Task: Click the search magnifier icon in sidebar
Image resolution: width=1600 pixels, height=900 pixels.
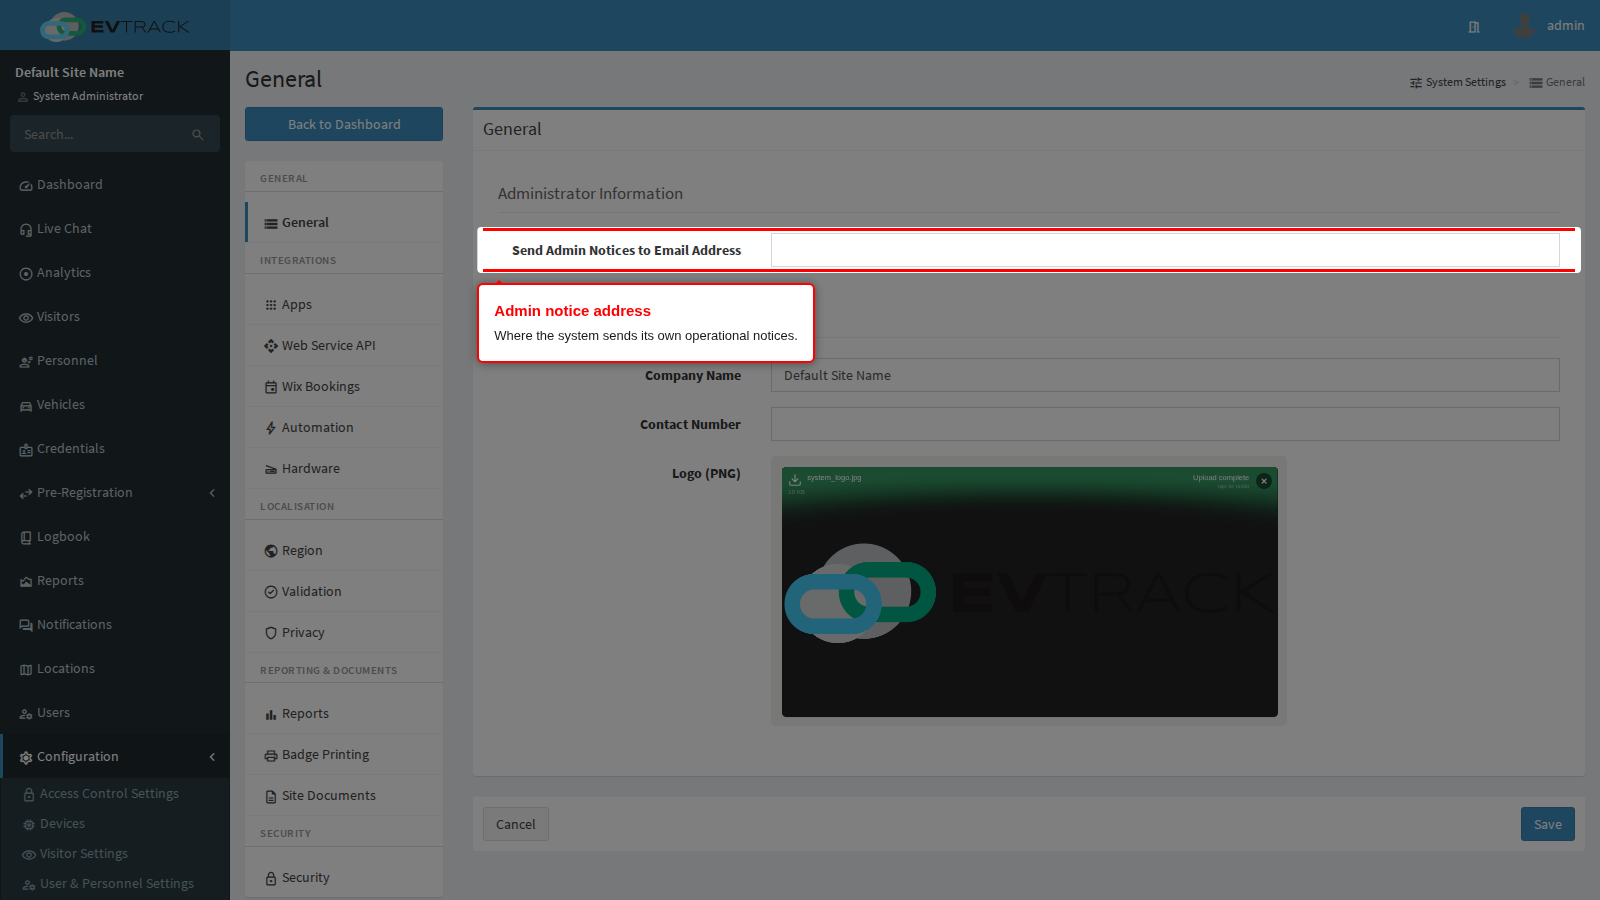Action: [x=198, y=134]
